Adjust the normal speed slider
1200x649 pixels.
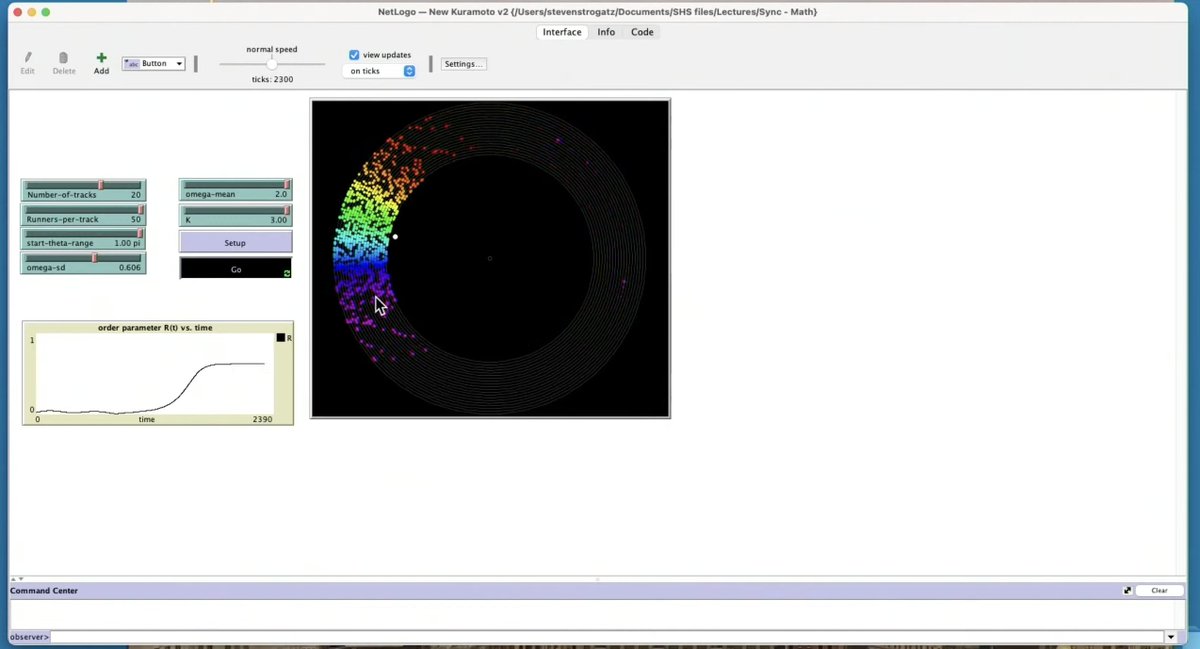[272, 64]
